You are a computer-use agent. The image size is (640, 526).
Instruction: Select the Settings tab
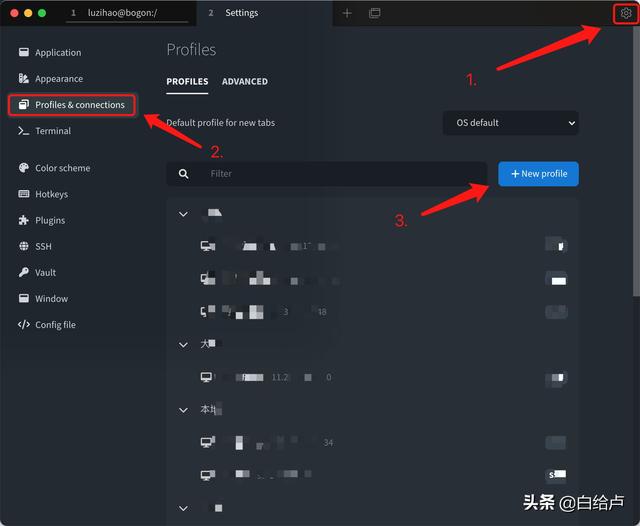point(264,13)
